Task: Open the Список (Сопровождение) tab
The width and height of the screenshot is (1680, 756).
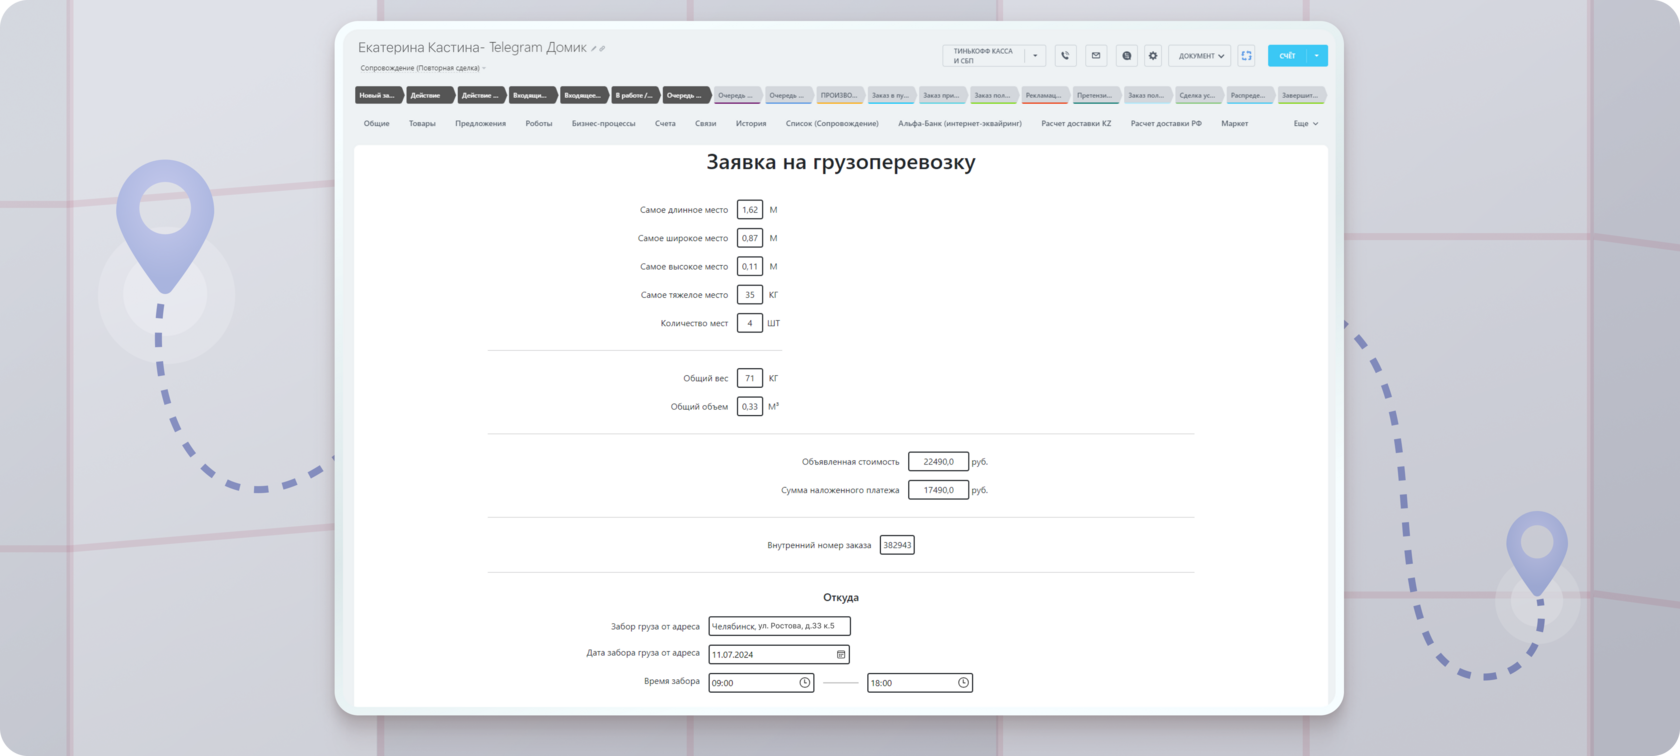Action: pos(832,124)
